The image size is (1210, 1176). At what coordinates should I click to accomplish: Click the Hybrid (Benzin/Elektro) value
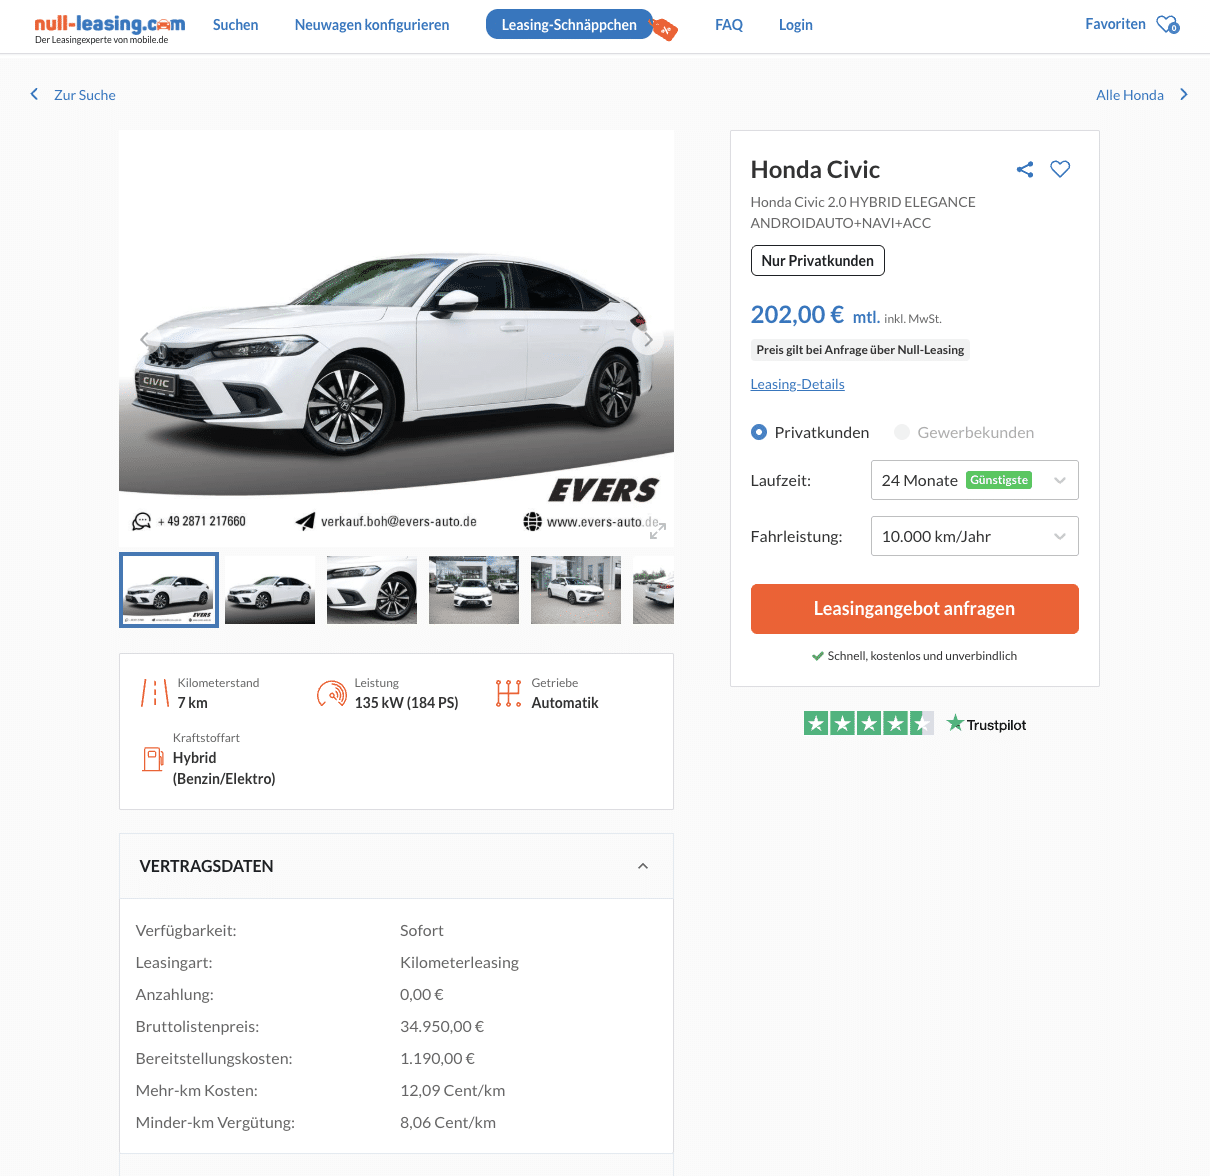coord(224,768)
